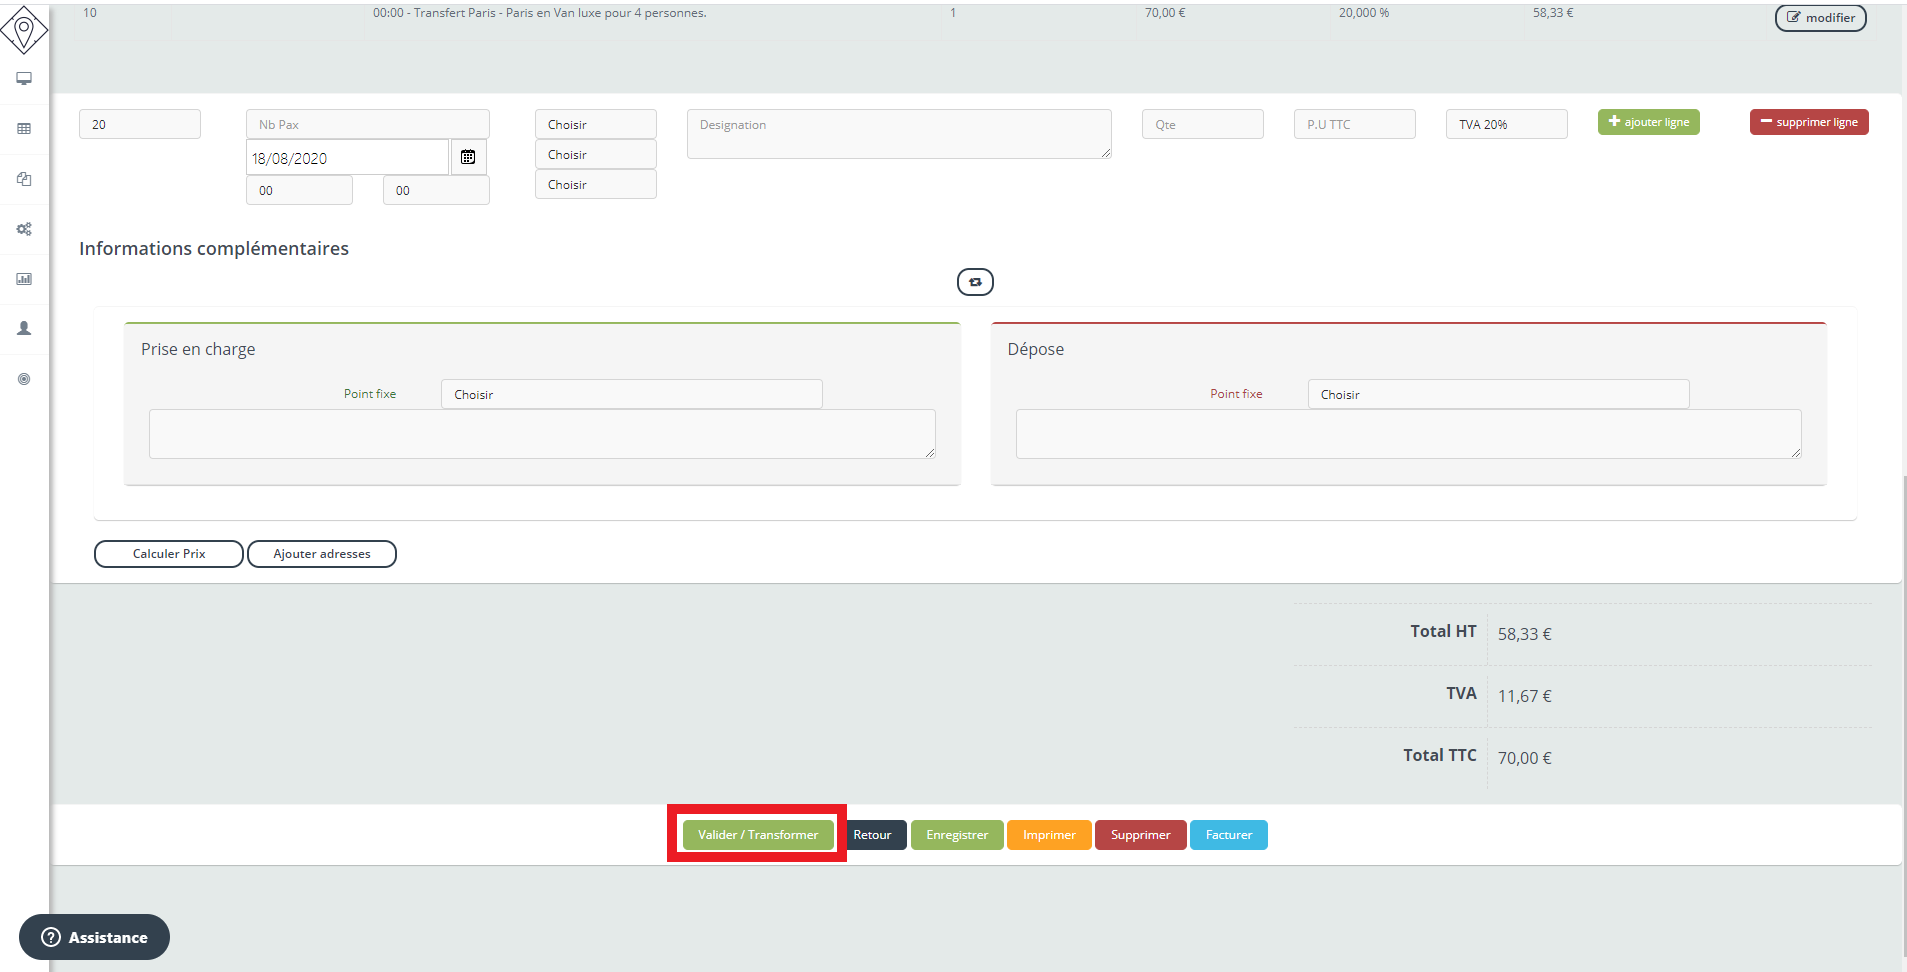1907x972 pixels.
Task: Open the calendar date picker
Action: click(468, 157)
